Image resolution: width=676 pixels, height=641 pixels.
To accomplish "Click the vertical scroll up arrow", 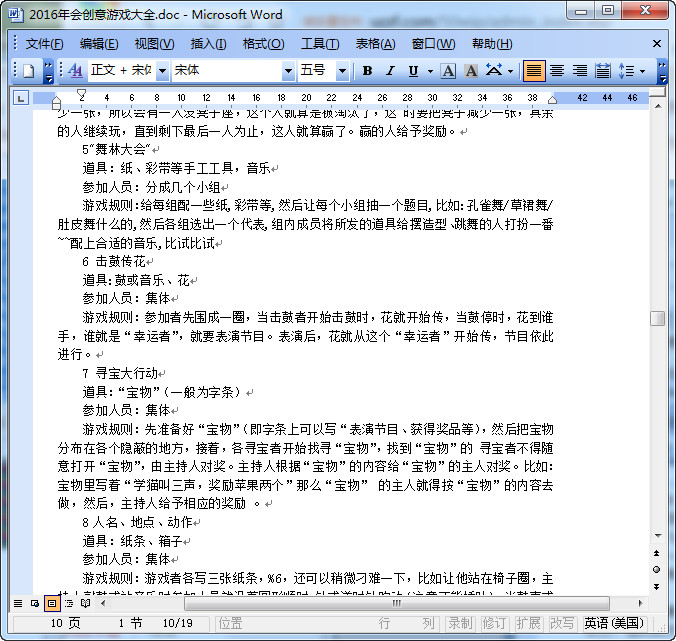I will point(657,106).
